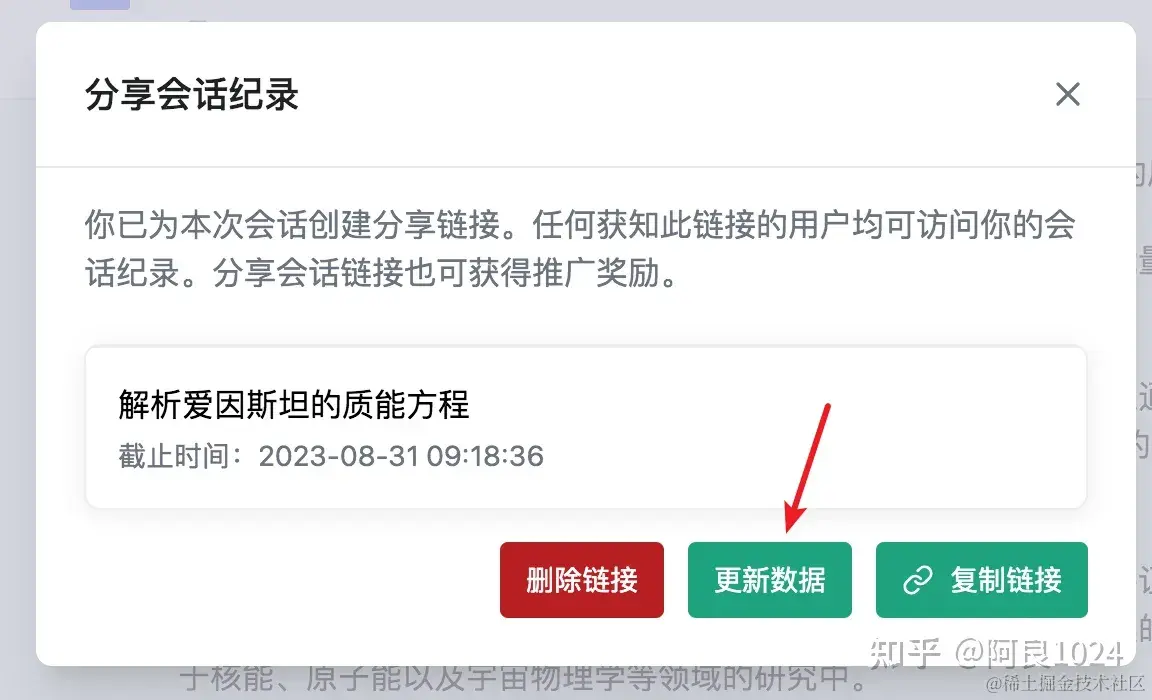The height and width of the screenshot is (700, 1152).
Task: Click the conversation title 解析爱因斯坦的质能方程
Action: coord(294,405)
